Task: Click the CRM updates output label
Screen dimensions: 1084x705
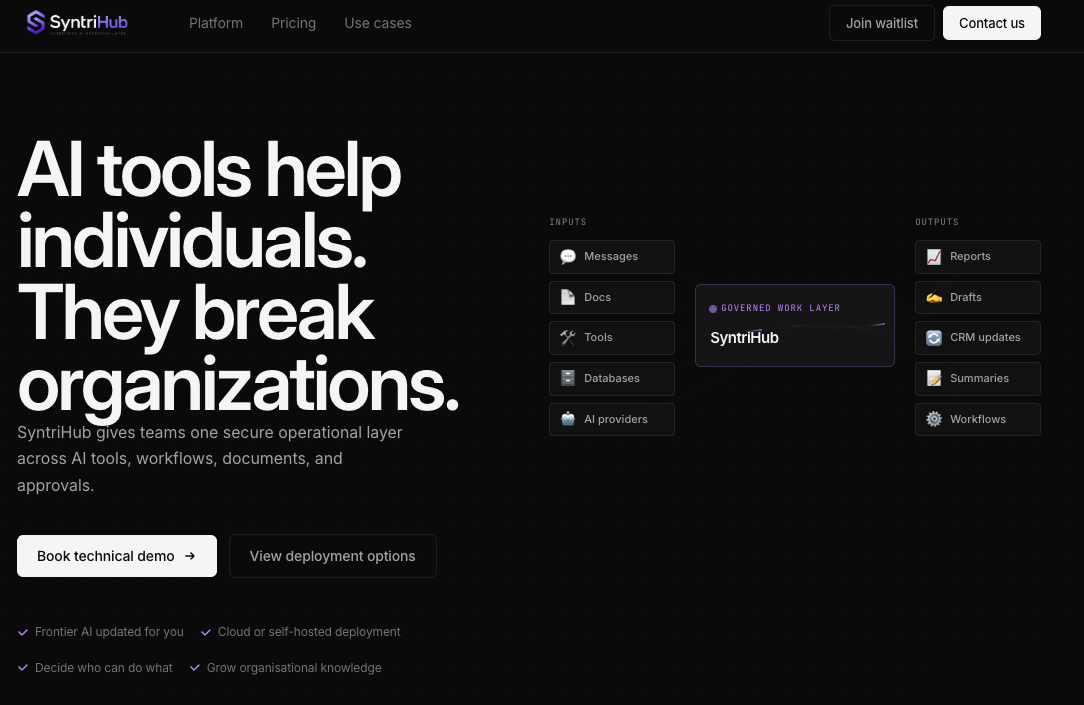Action: [x=985, y=337]
